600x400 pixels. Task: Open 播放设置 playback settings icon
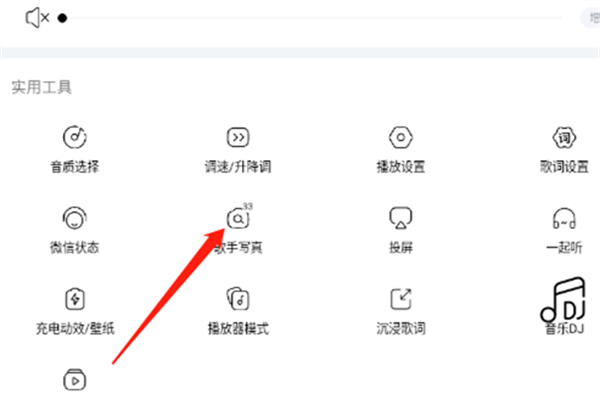point(401,137)
